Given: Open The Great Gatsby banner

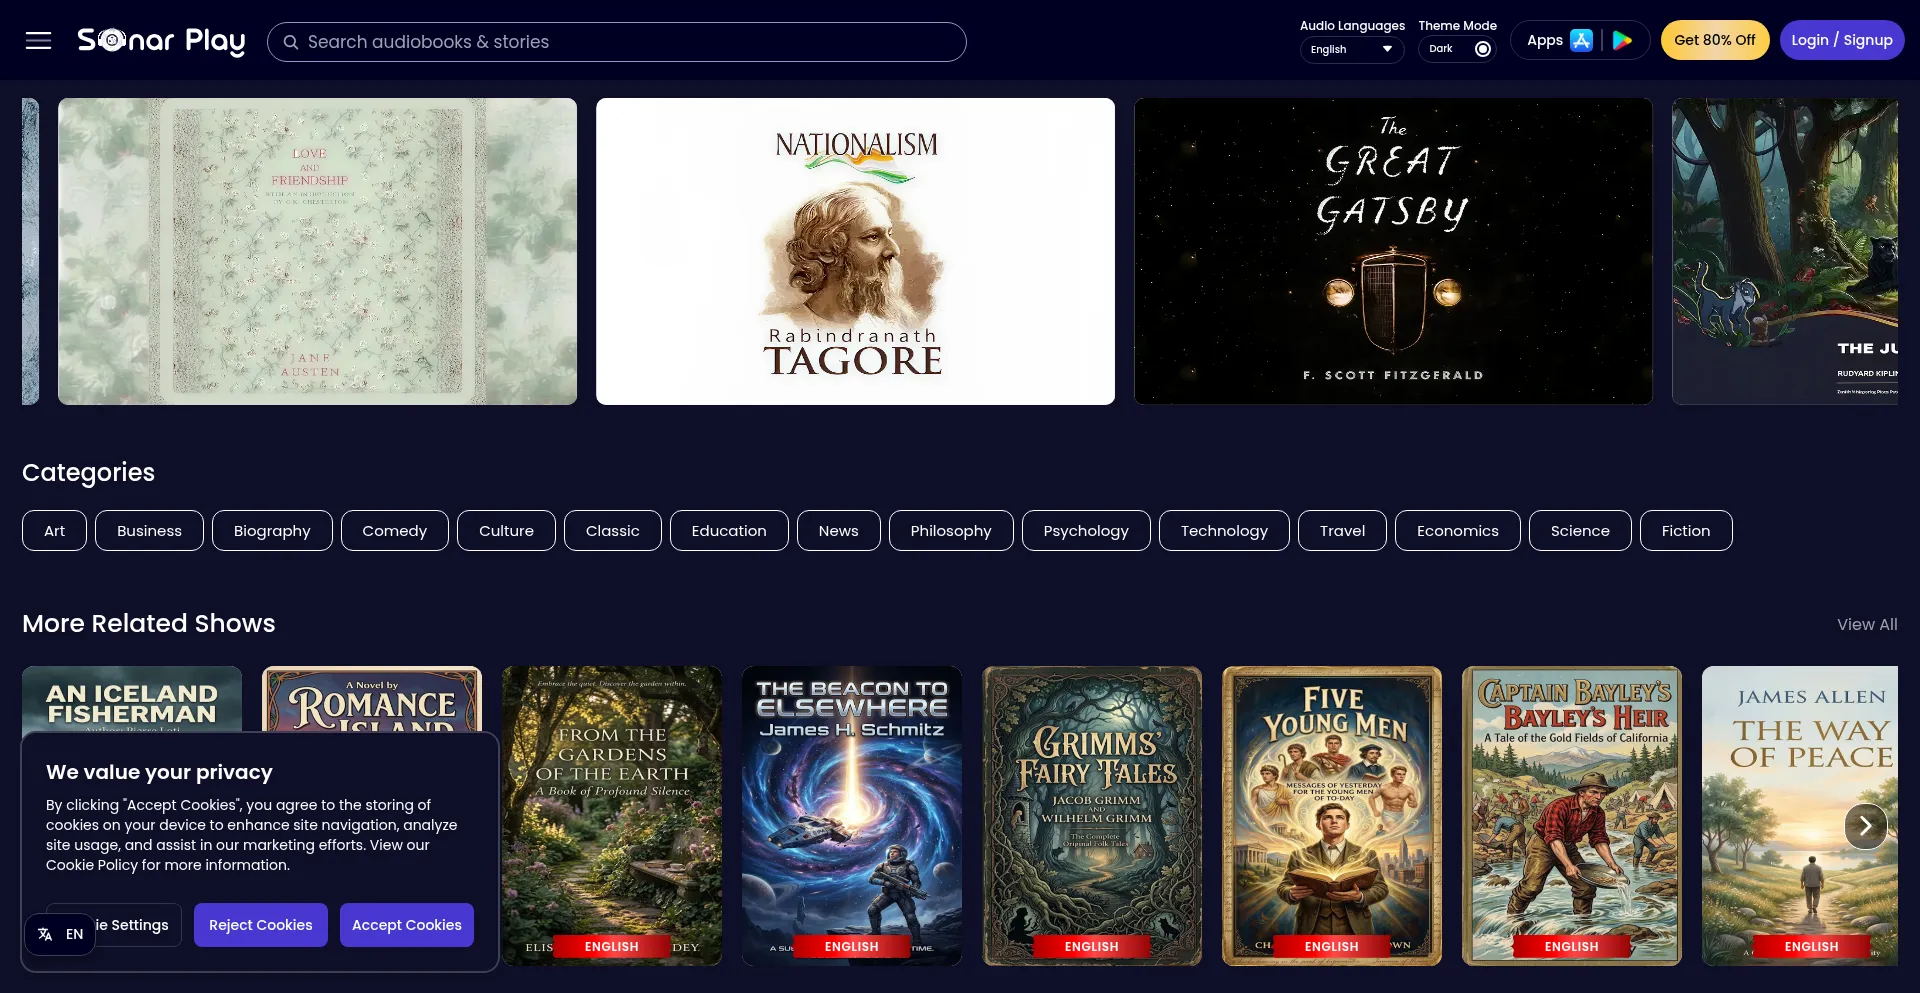Looking at the screenshot, I should pos(1393,251).
